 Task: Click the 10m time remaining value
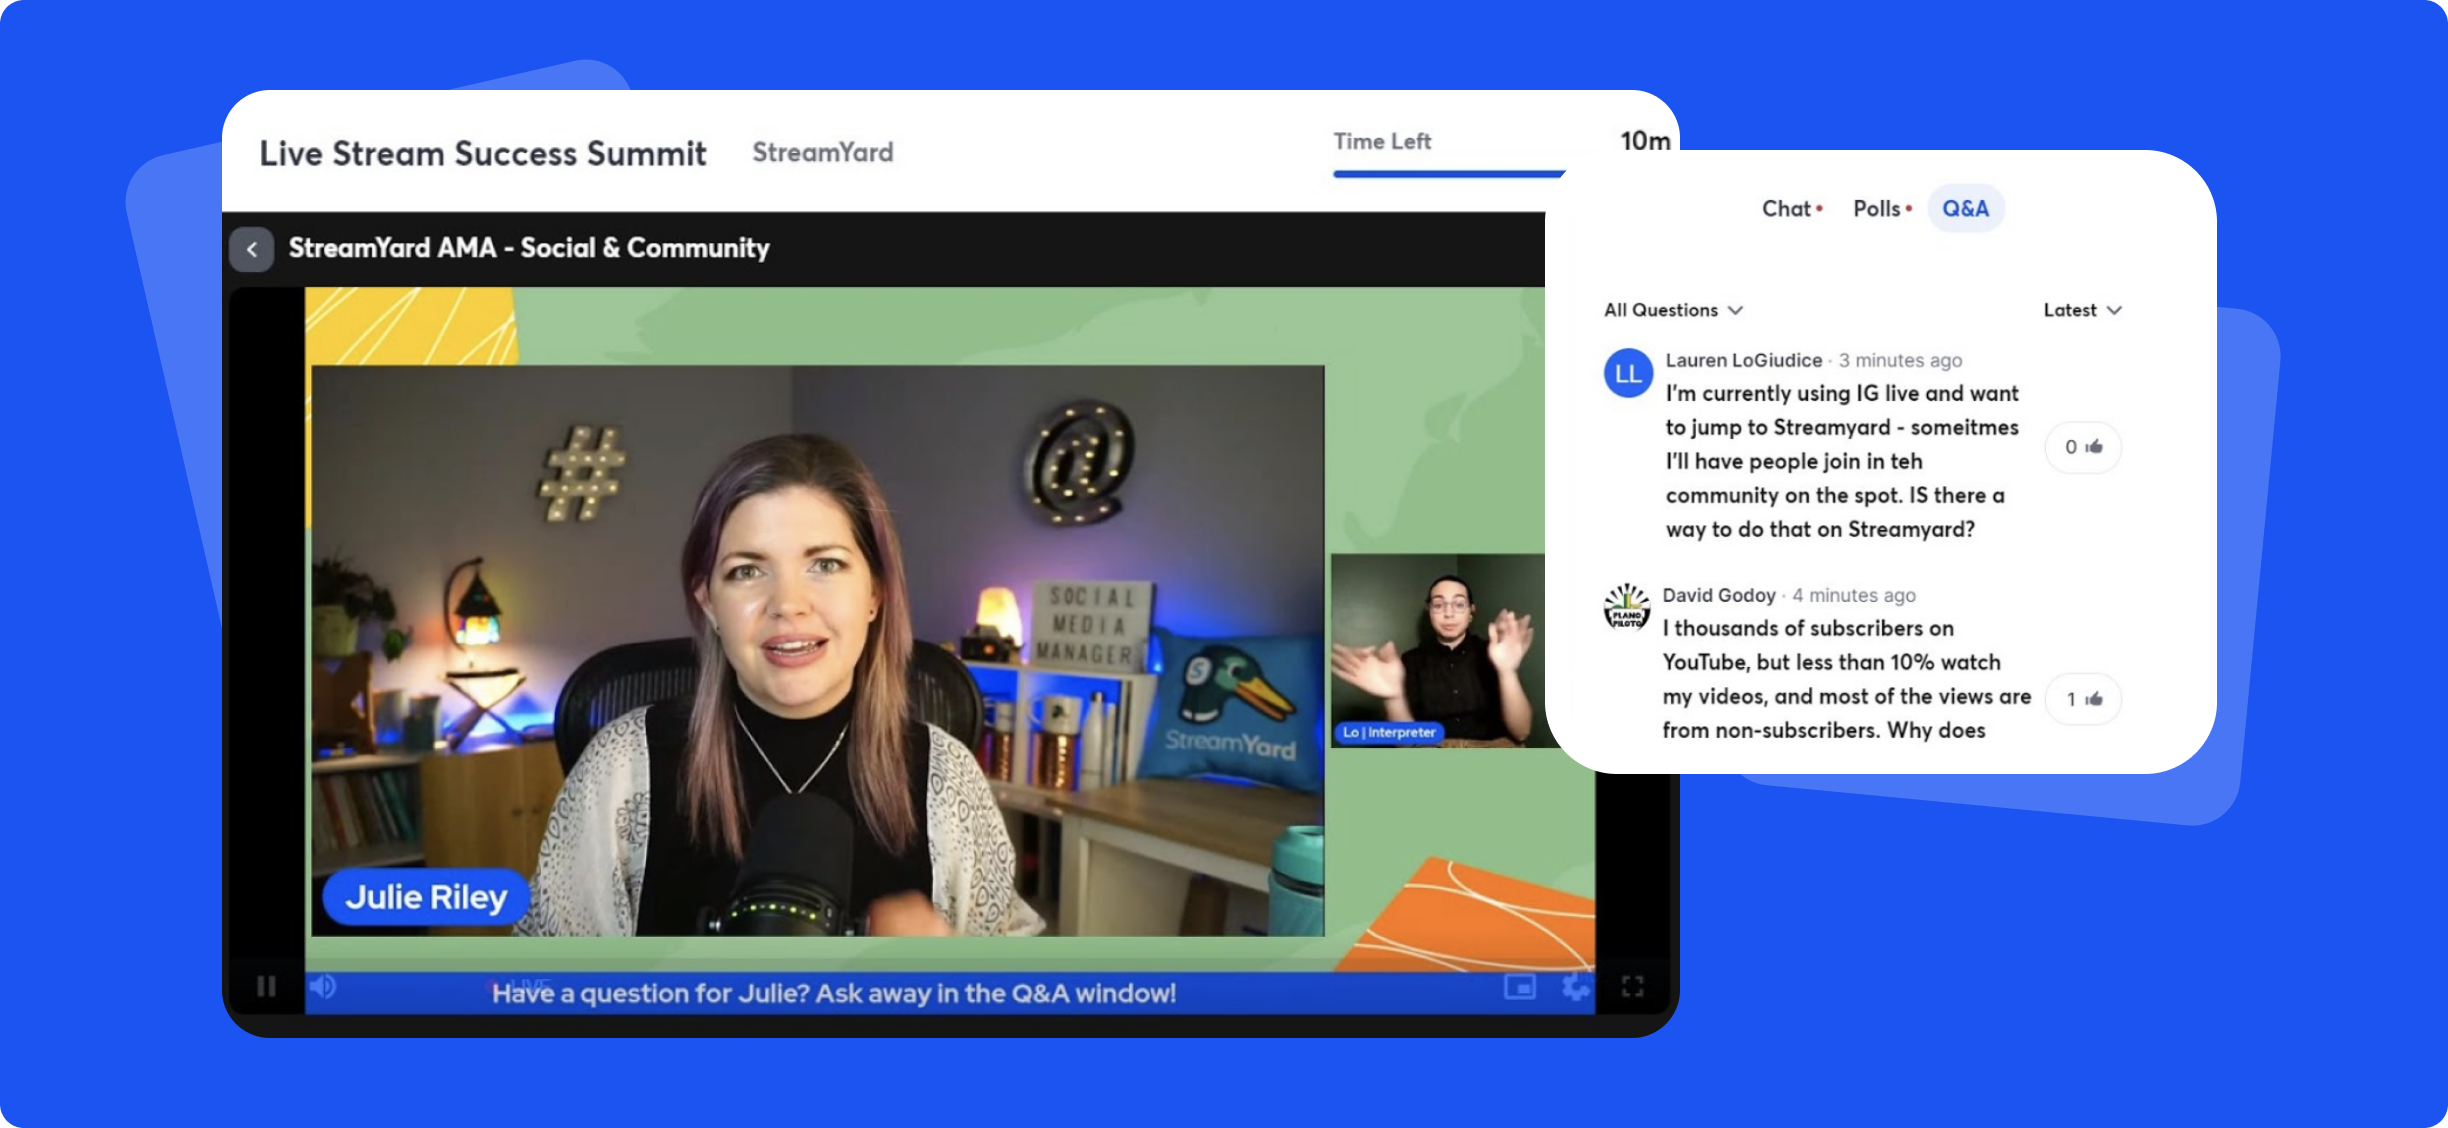click(1645, 141)
